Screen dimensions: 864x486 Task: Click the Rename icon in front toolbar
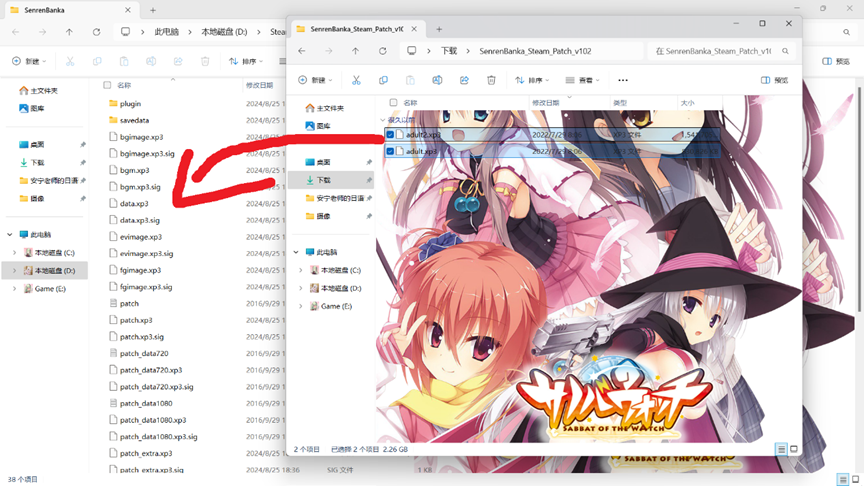click(437, 80)
